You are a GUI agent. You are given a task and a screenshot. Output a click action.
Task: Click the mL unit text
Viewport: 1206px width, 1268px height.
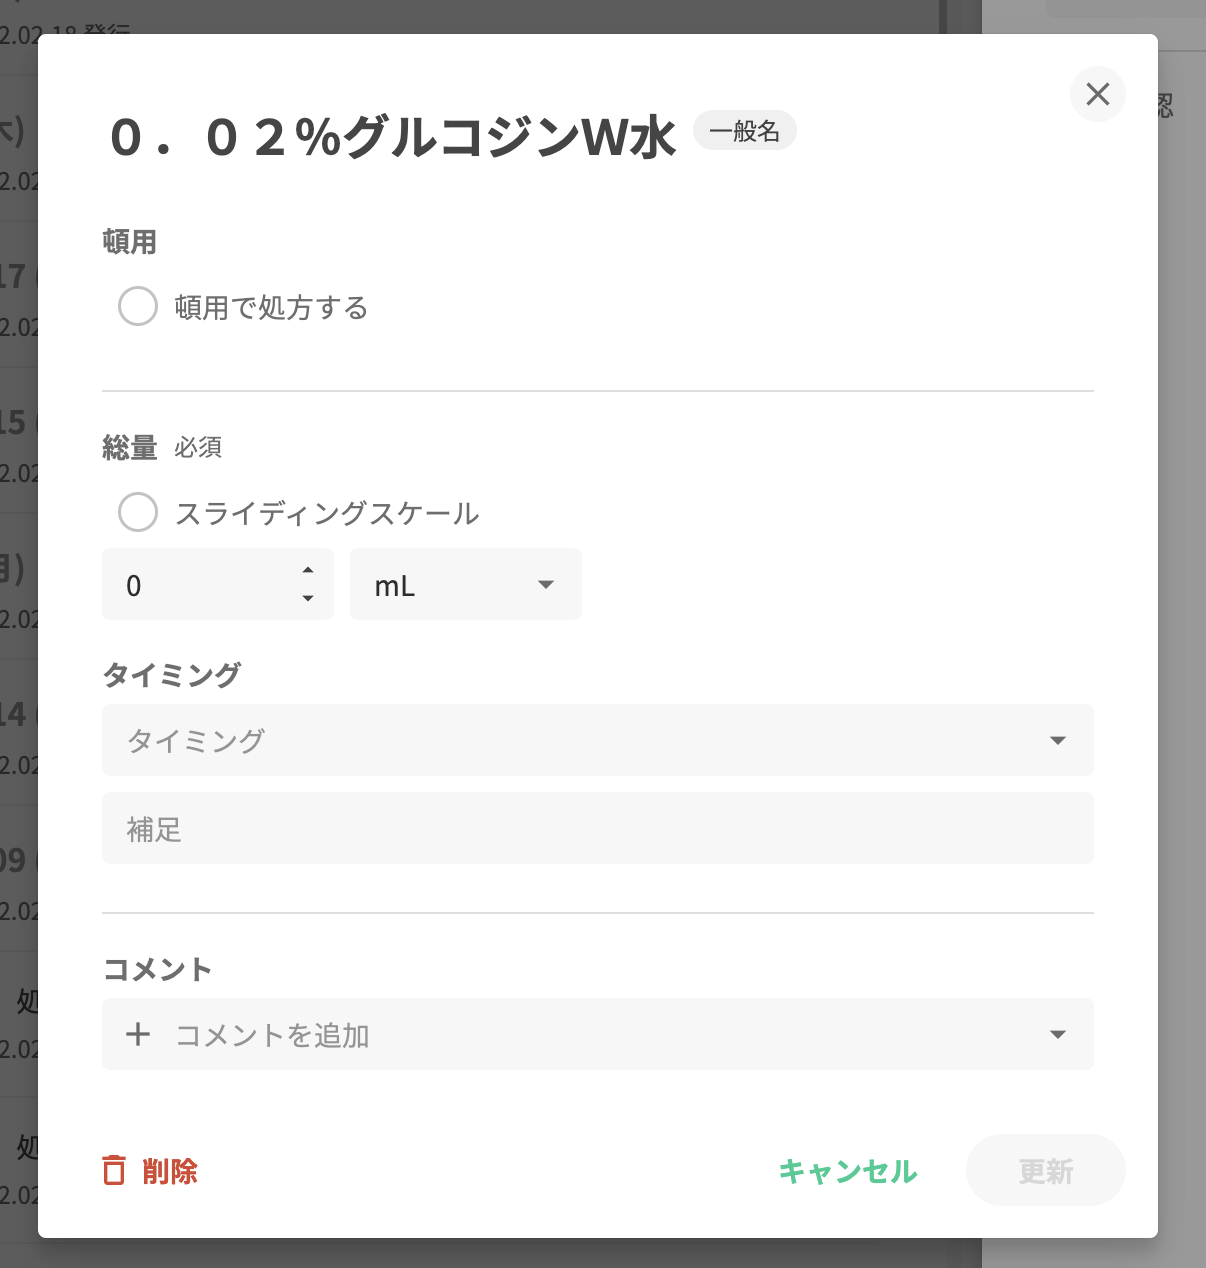[x=395, y=586]
